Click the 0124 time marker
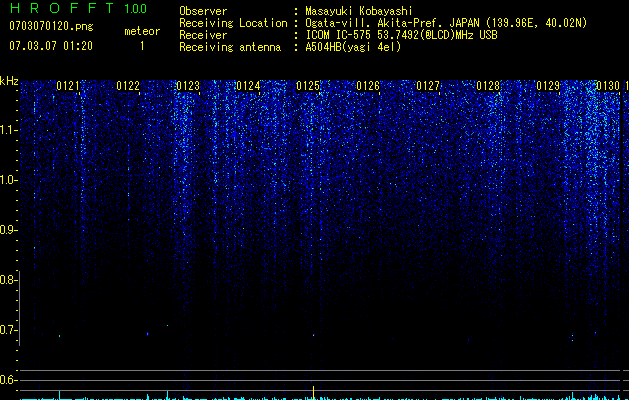Screen dimensions: 629x400 pos(248,86)
